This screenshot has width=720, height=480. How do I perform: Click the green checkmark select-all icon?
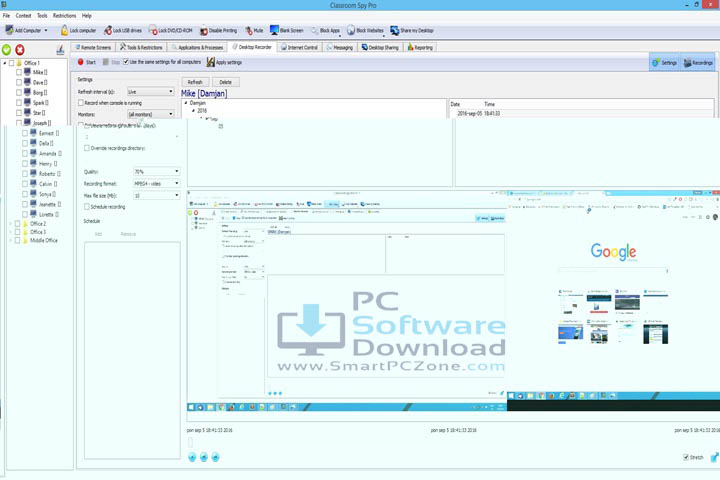(6, 50)
